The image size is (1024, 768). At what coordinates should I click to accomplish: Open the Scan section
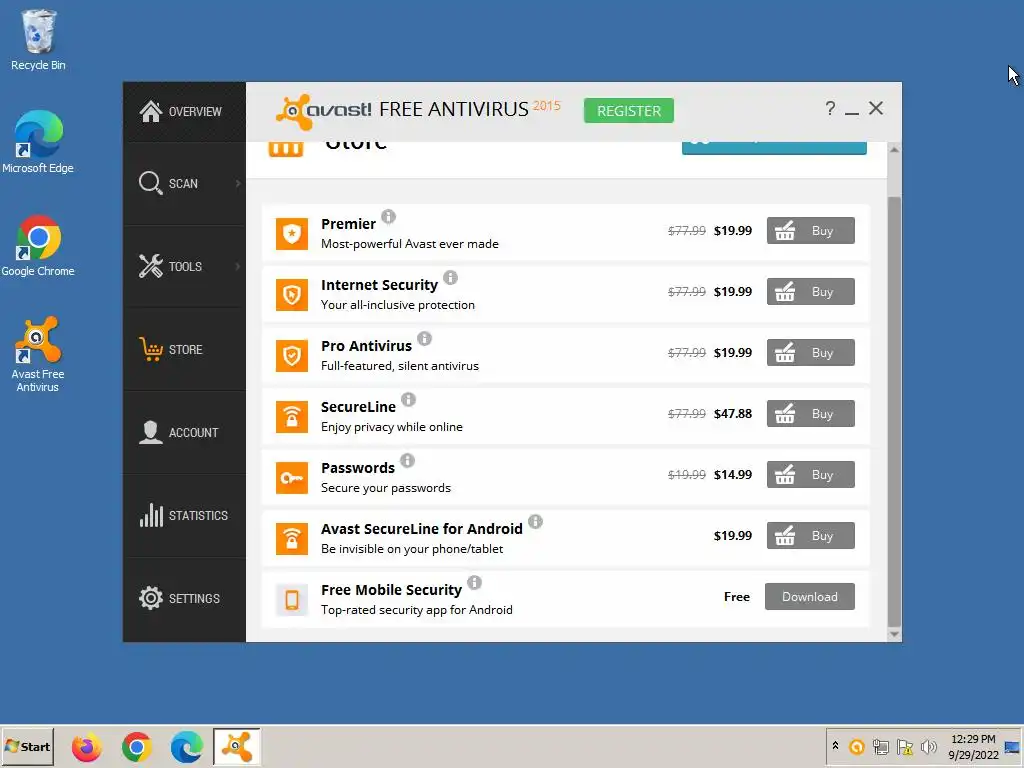pos(184,184)
